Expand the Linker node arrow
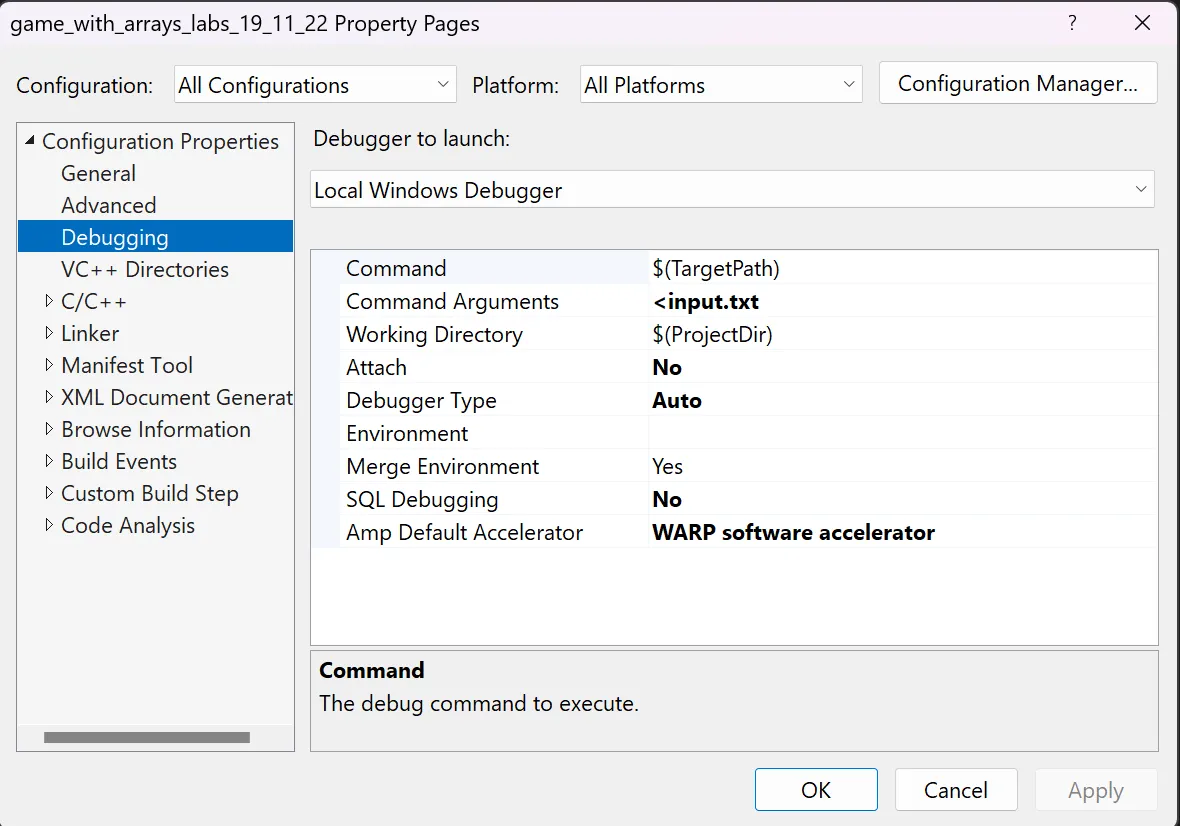Viewport: 1180px width, 826px height. point(49,333)
